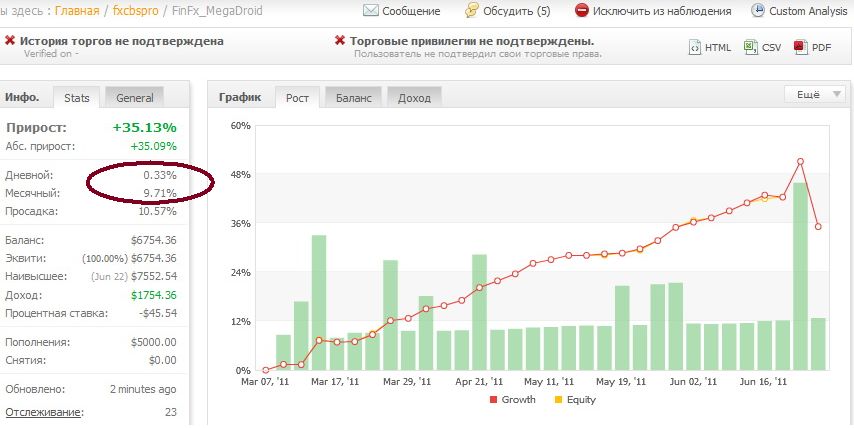The width and height of the screenshot is (854, 428).
Task: Click the tallest green chart bar
Action: pyautogui.click(x=800, y=276)
